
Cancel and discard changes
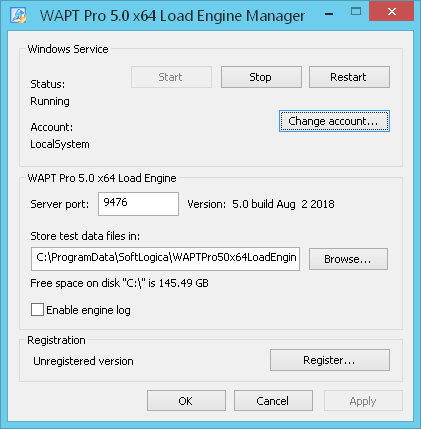[x=273, y=401]
